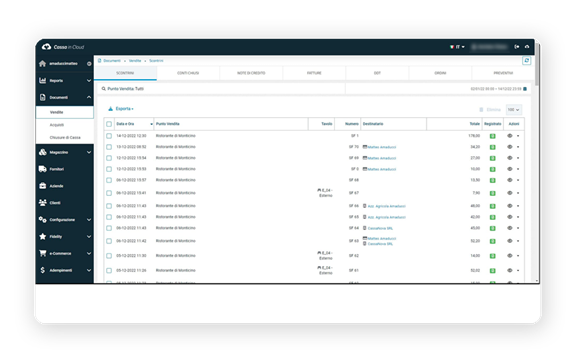Check the row dated 14-12-2022 12:30
This screenshot has height=362, width=576.
tap(109, 136)
